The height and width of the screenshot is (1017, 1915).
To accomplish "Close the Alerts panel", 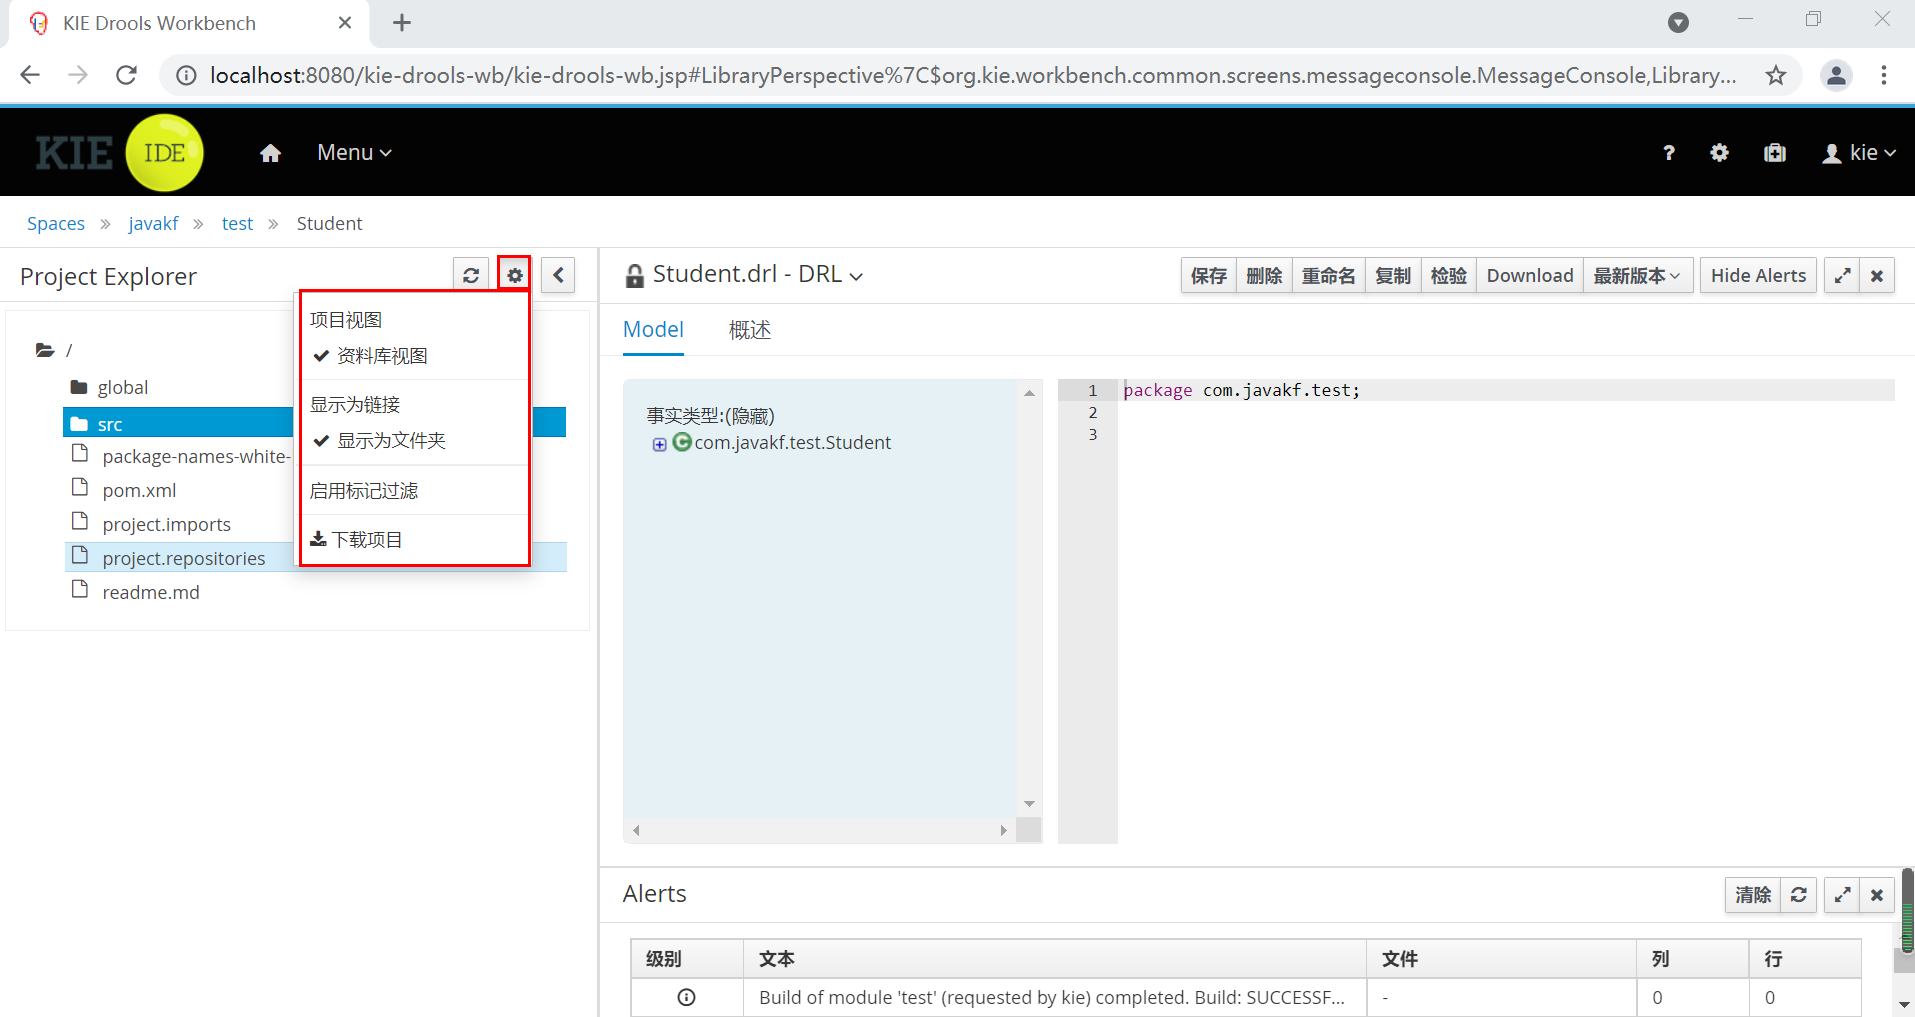I will point(1877,895).
